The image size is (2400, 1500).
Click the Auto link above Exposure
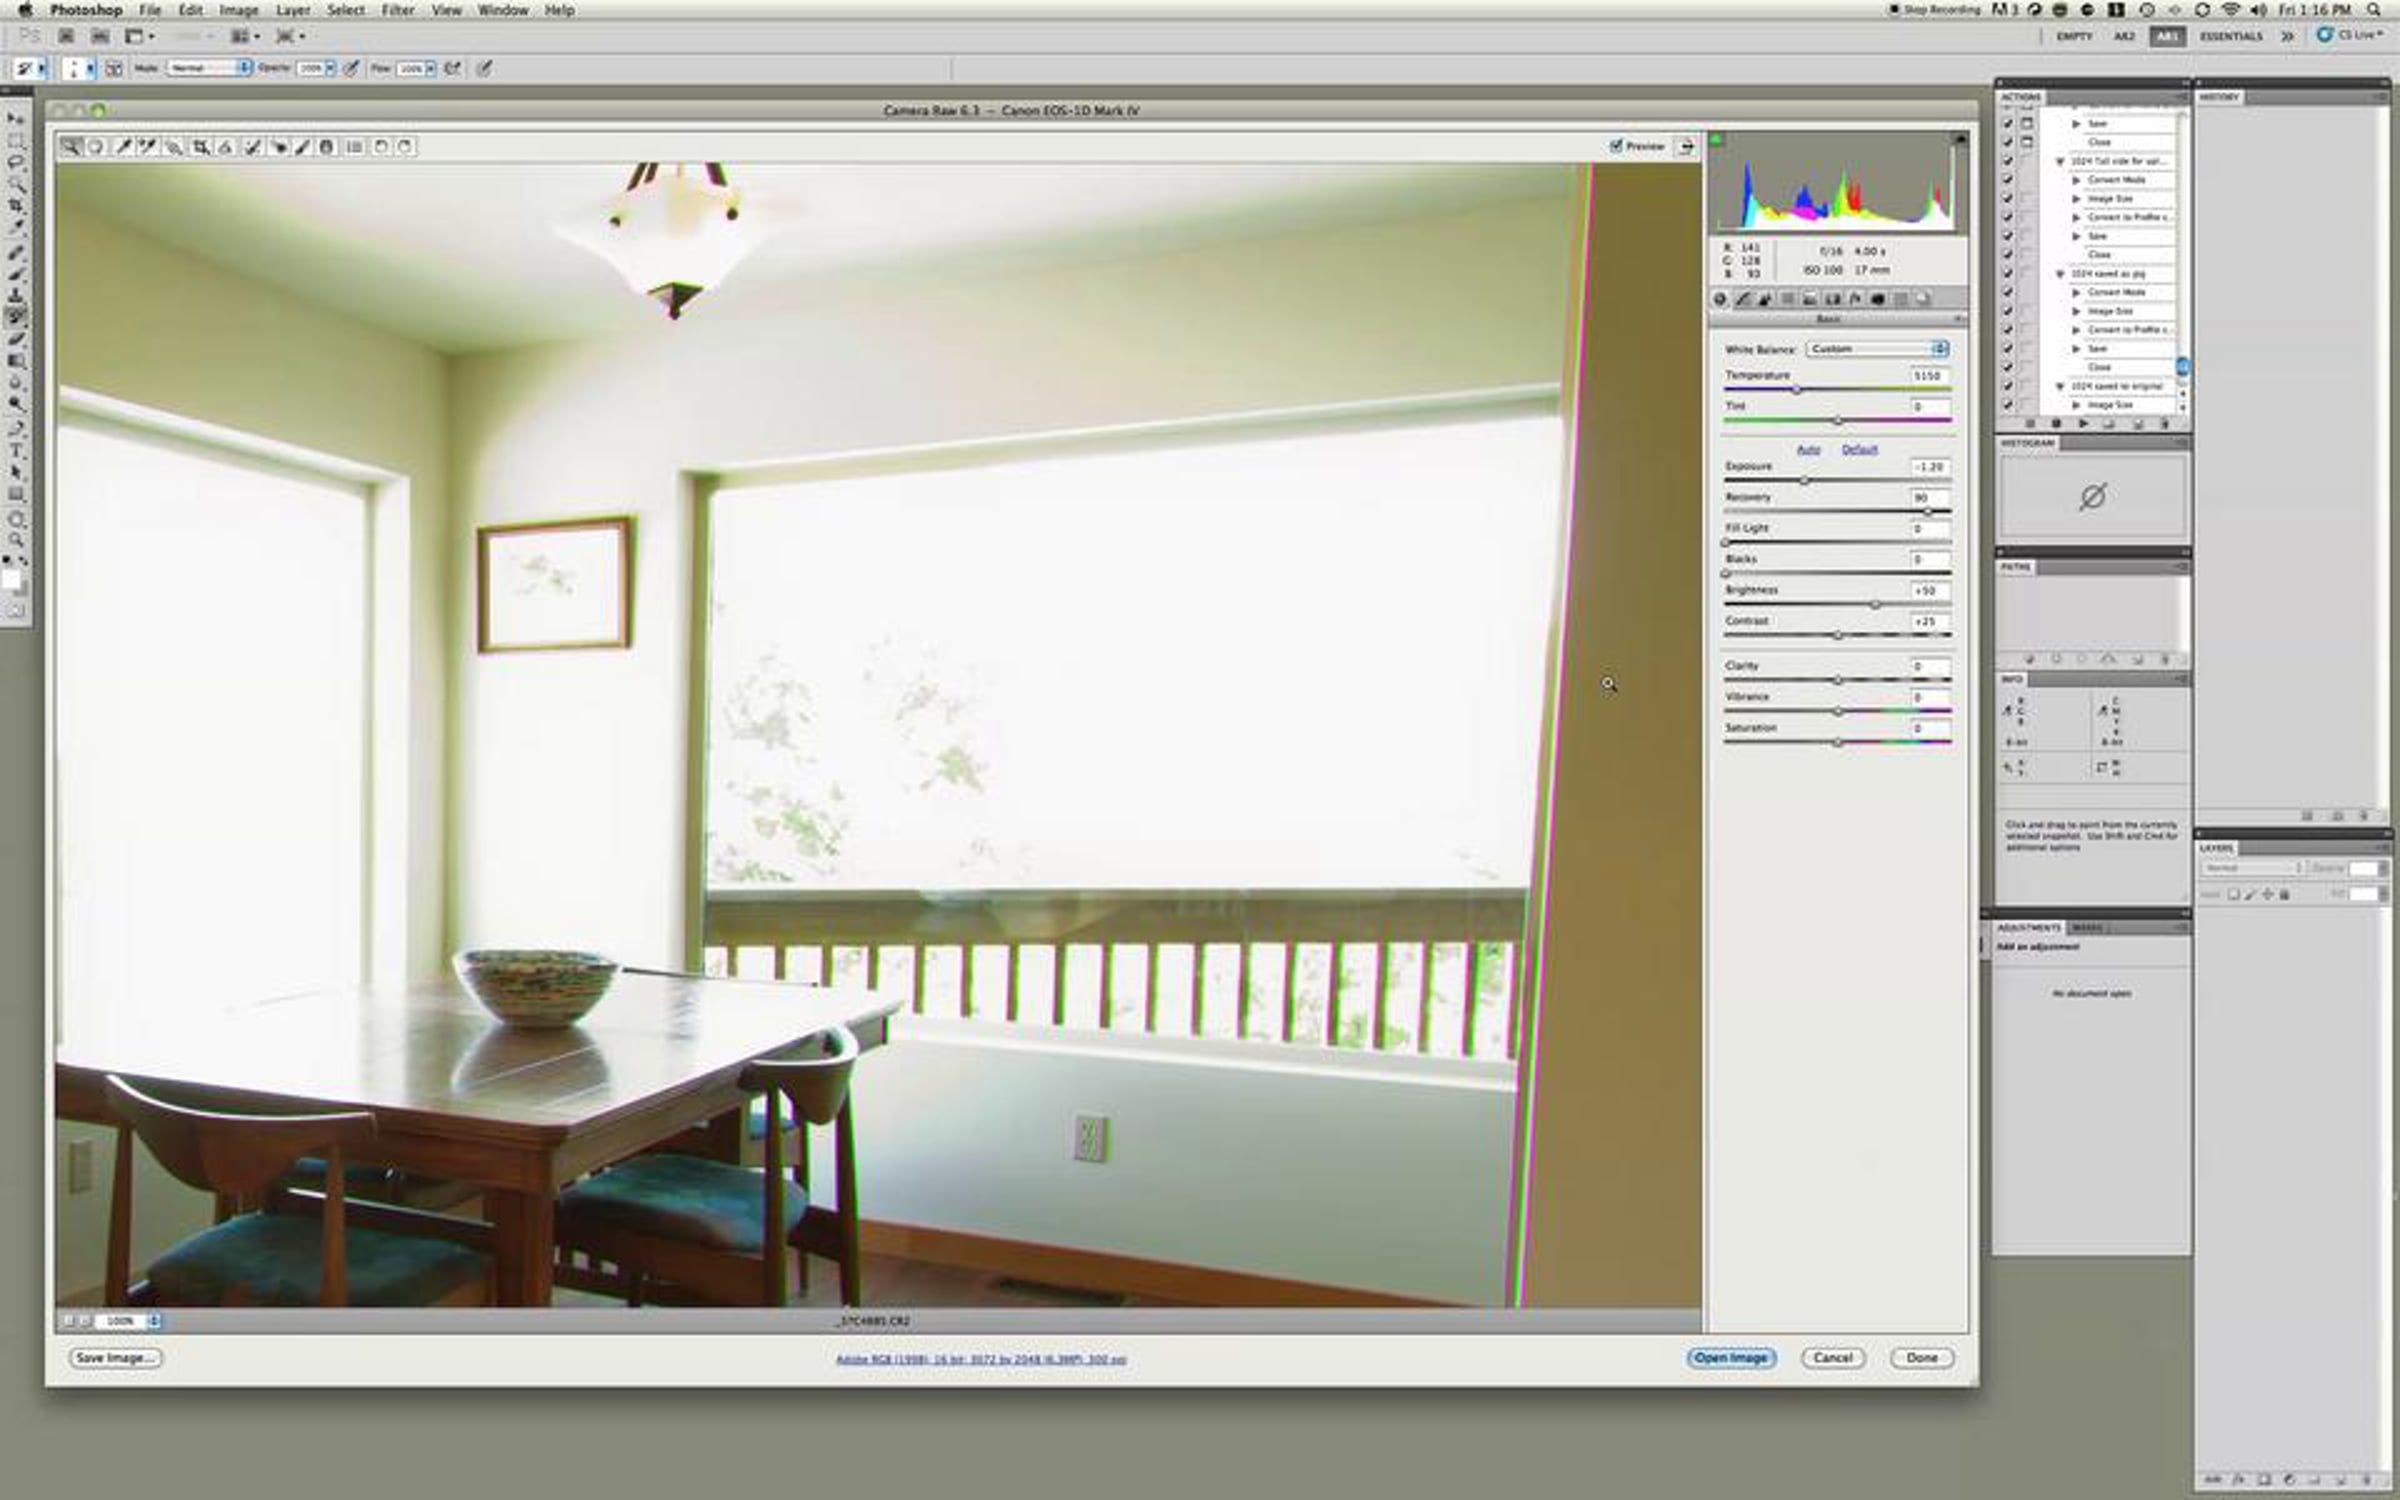pos(1808,450)
